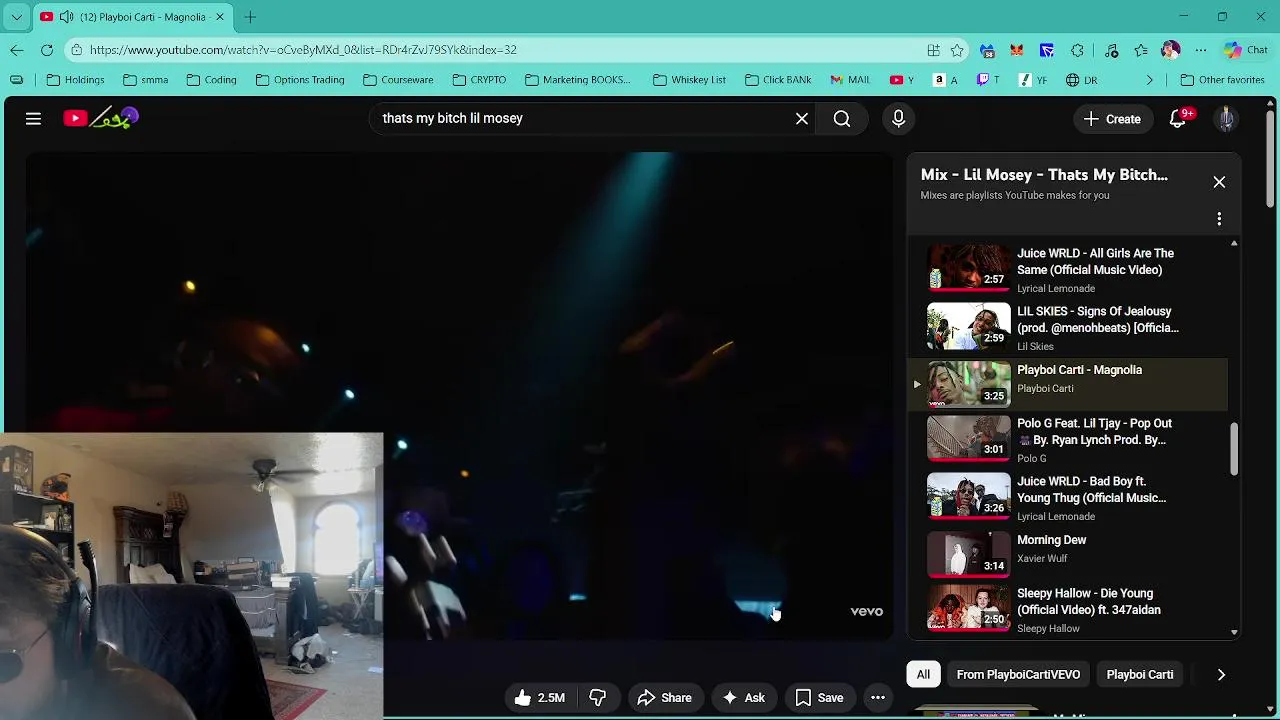Open the Create button
This screenshot has height=720, width=1280.
1112,119
